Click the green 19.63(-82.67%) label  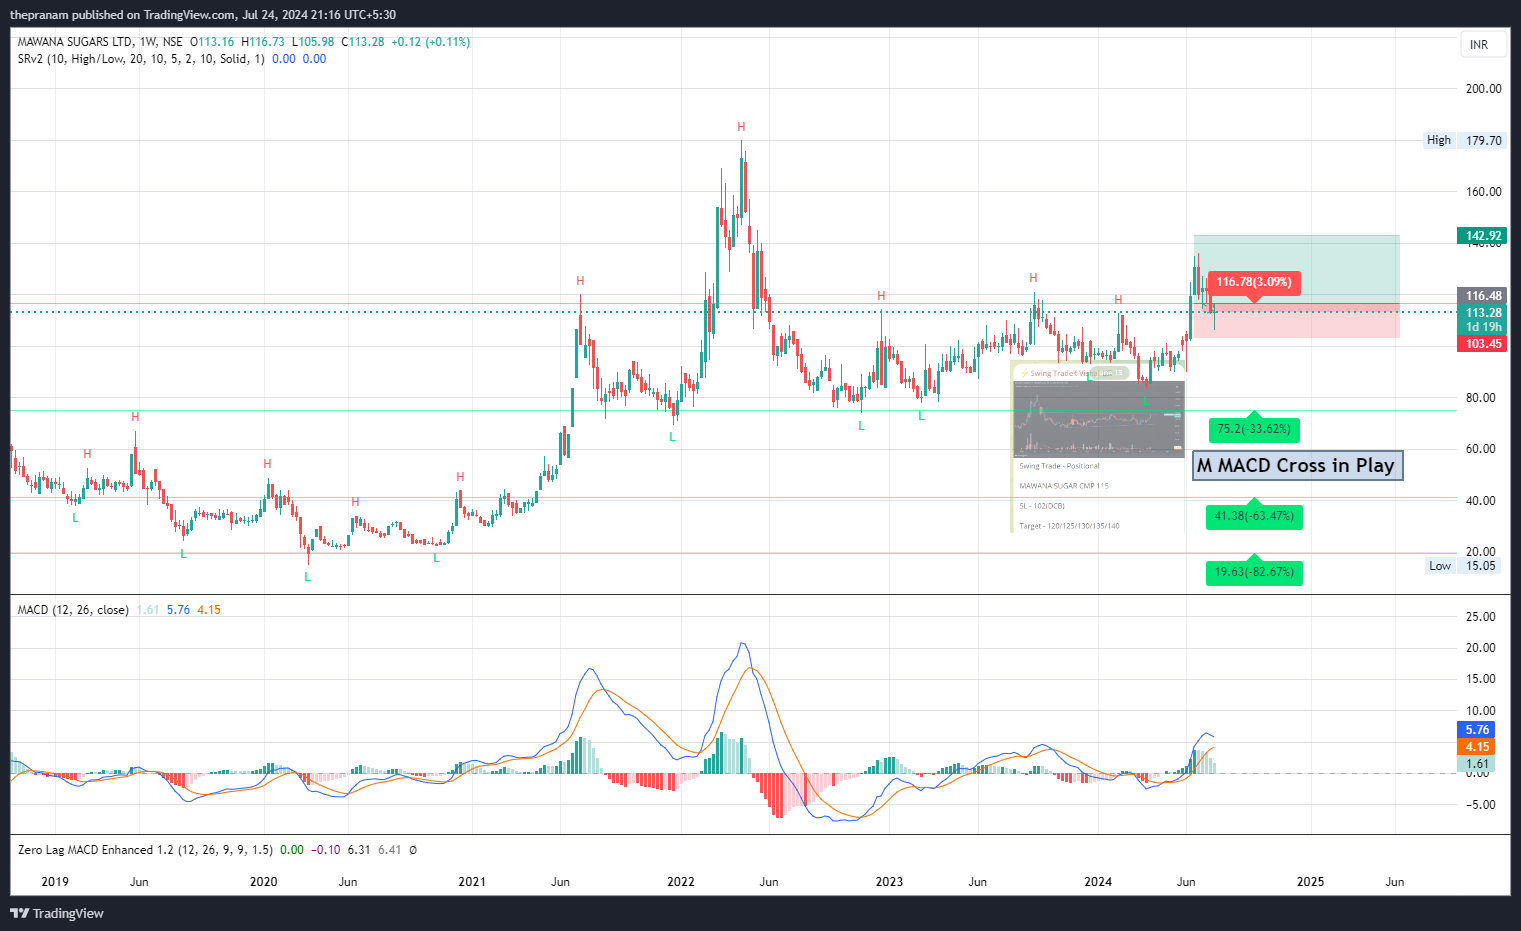pyautogui.click(x=1254, y=572)
